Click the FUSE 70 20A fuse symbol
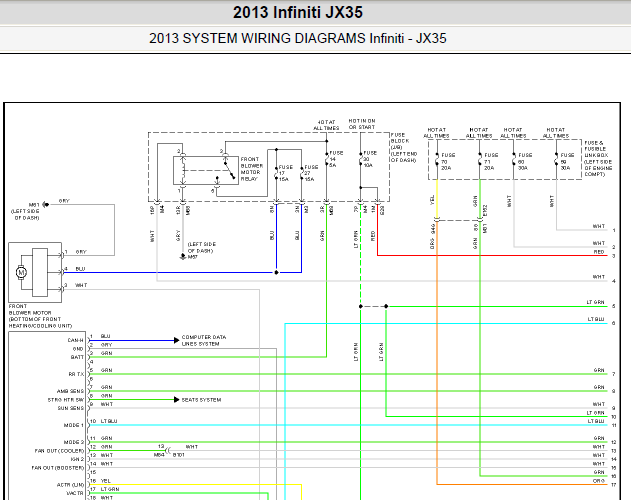 click(437, 161)
